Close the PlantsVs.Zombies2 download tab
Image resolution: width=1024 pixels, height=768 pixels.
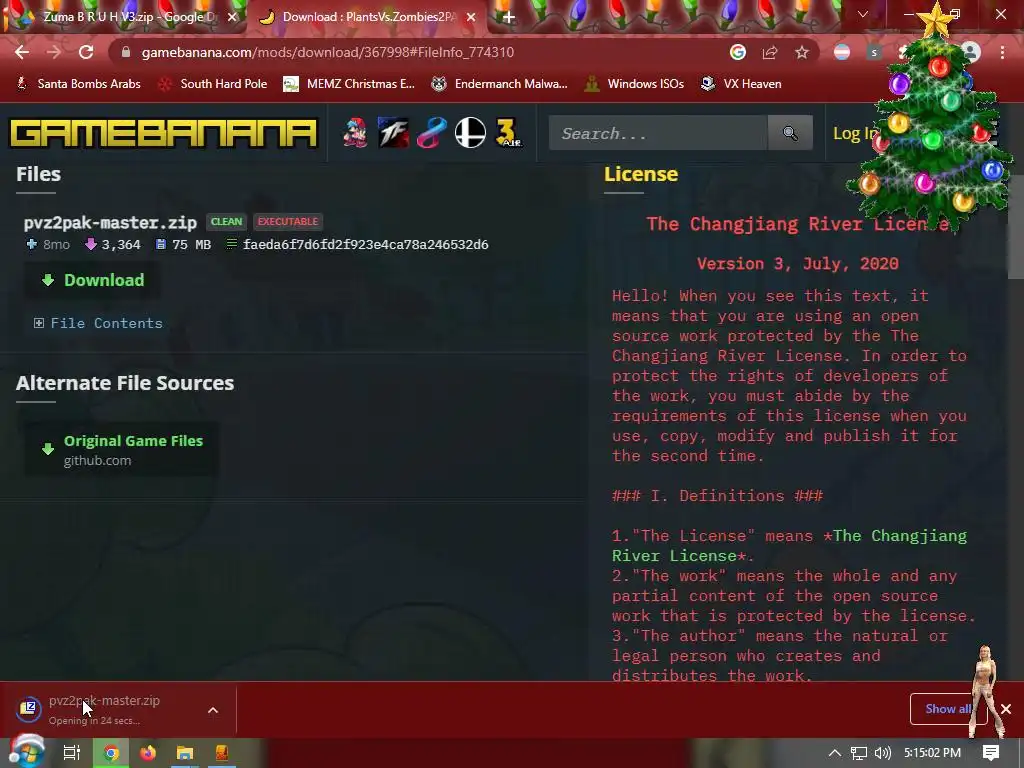click(471, 17)
